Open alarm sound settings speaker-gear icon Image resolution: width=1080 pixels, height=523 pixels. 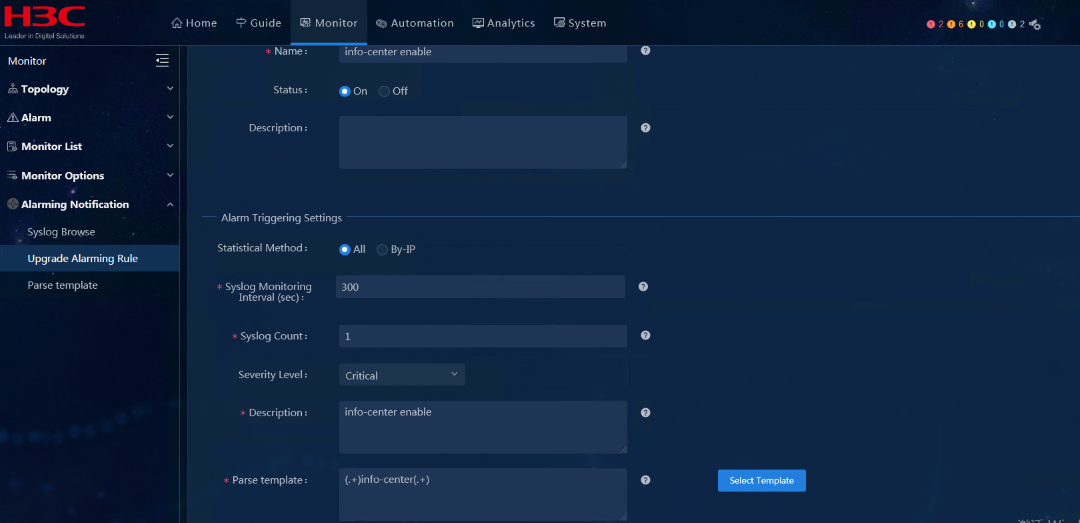1035,25
